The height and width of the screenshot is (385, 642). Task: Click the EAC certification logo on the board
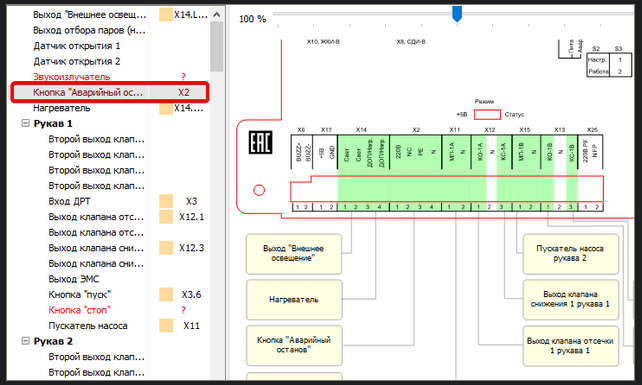point(260,143)
